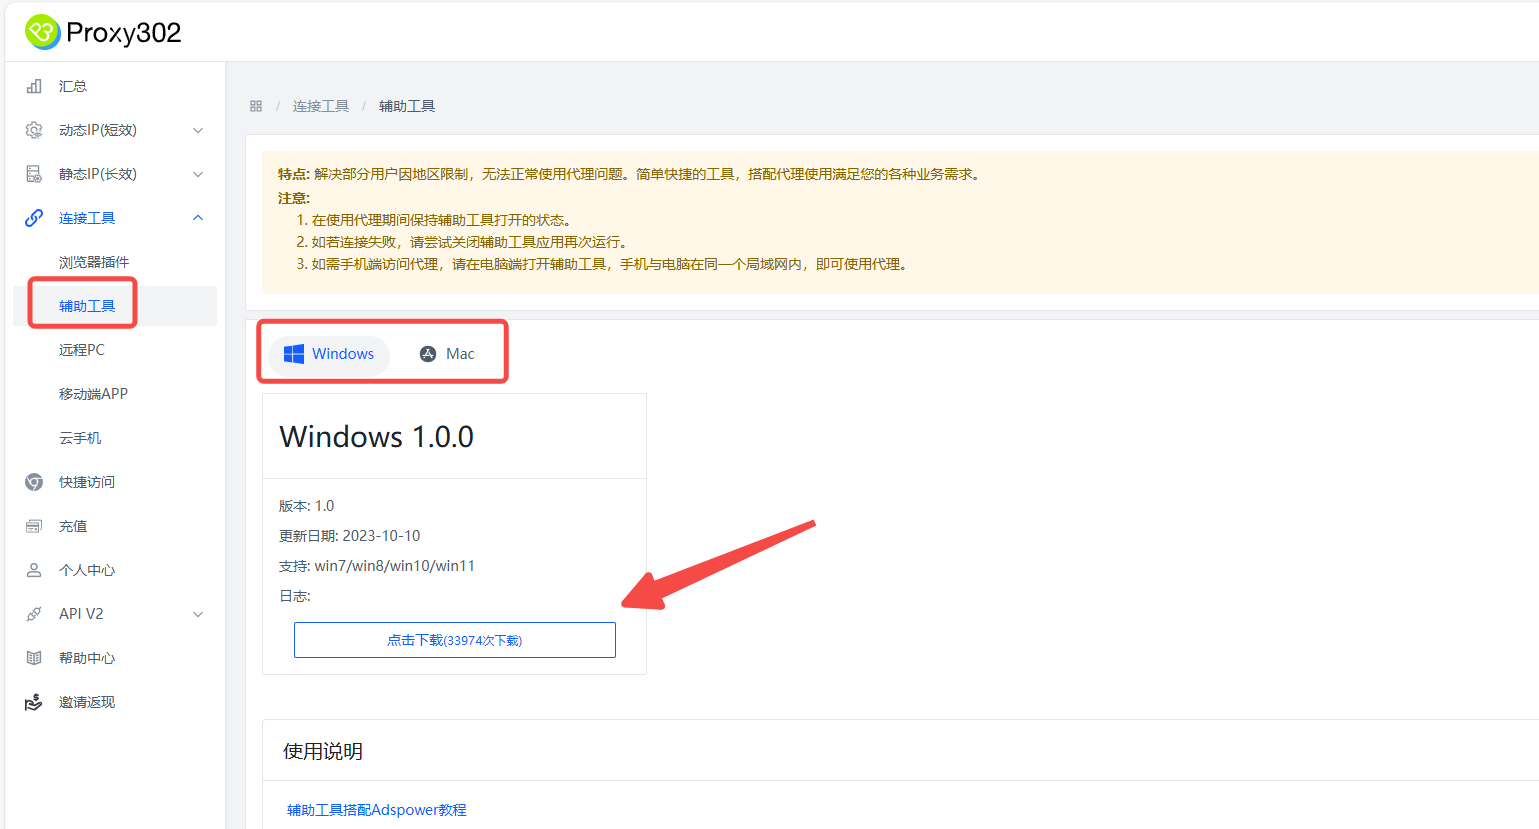
Task: Click the Windows logo on the Windows tab
Action: pos(293,353)
